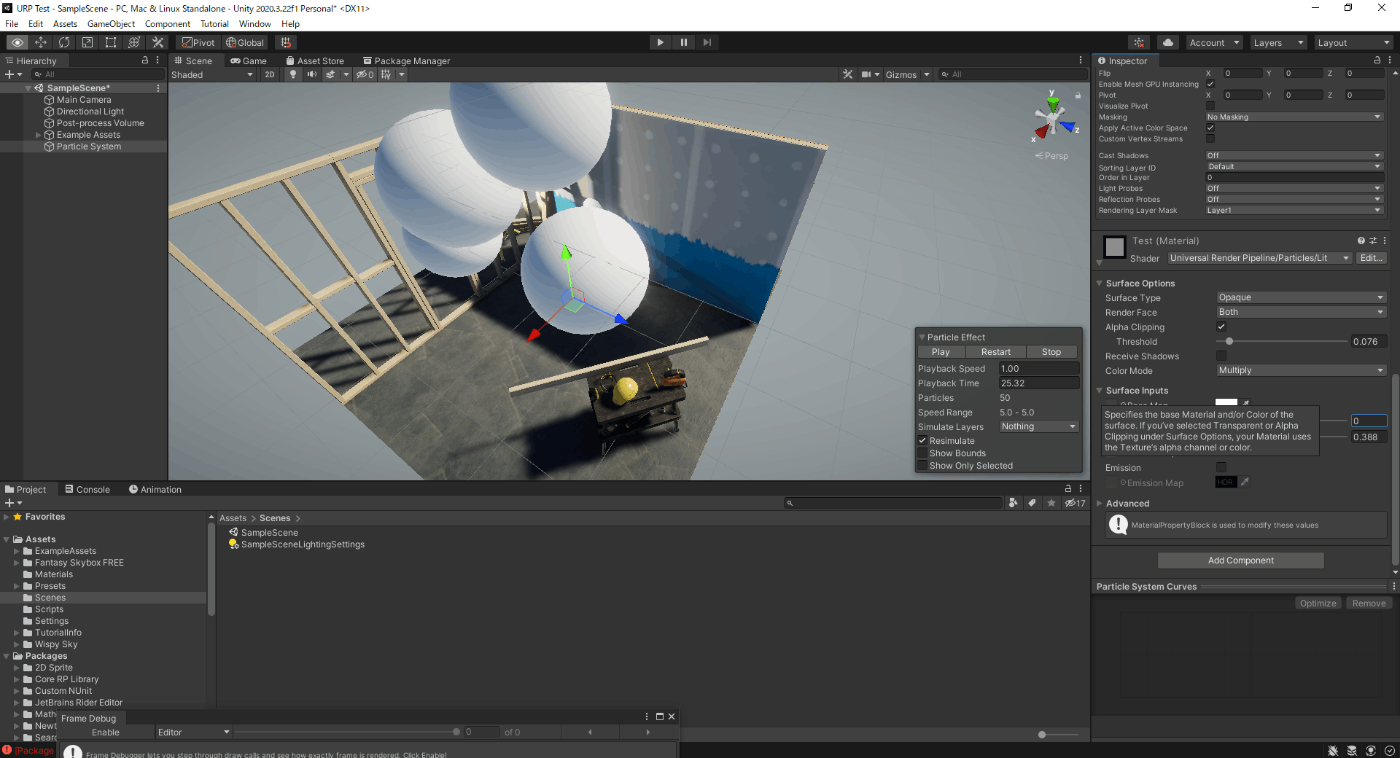Open the Gizmos dropdown arrow

tap(927, 75)
